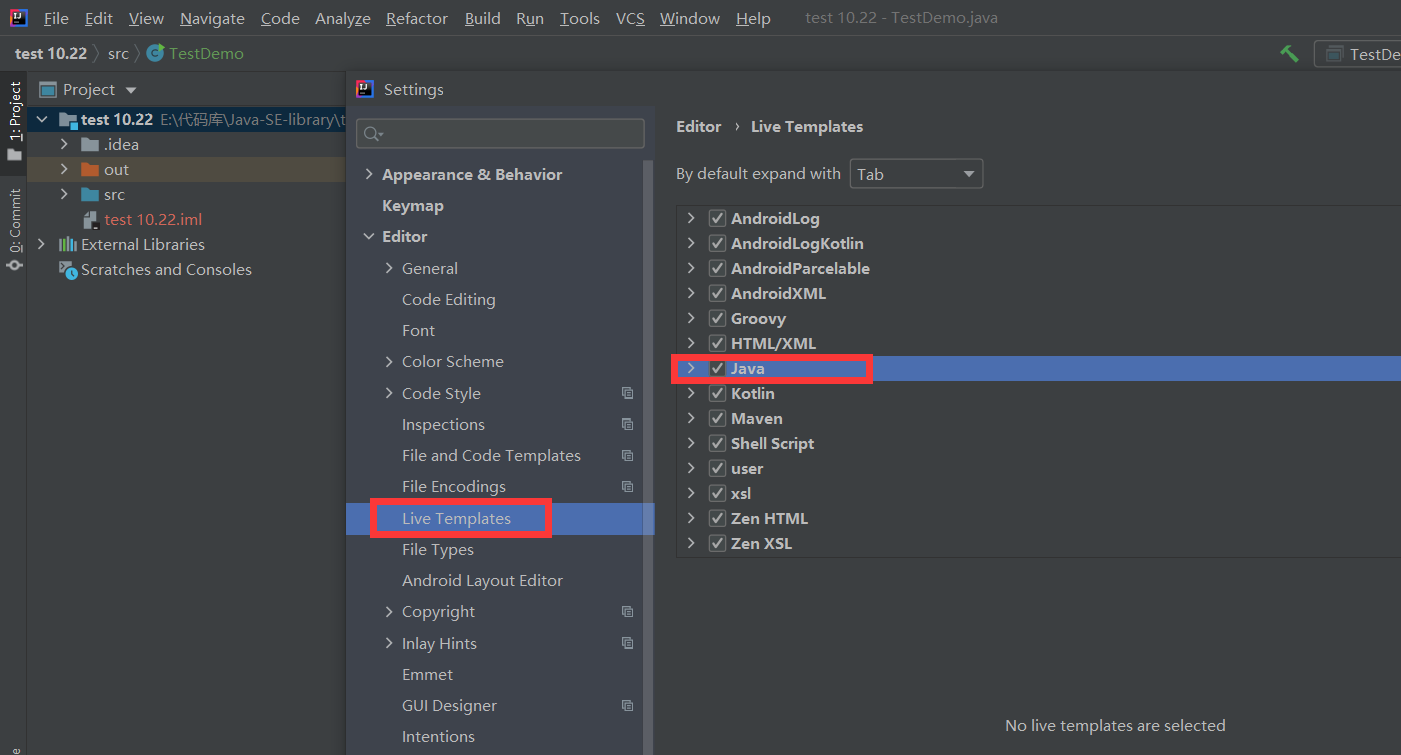
Task: Click project-level icon beside GUI Designer
Action: click(627, 705)
